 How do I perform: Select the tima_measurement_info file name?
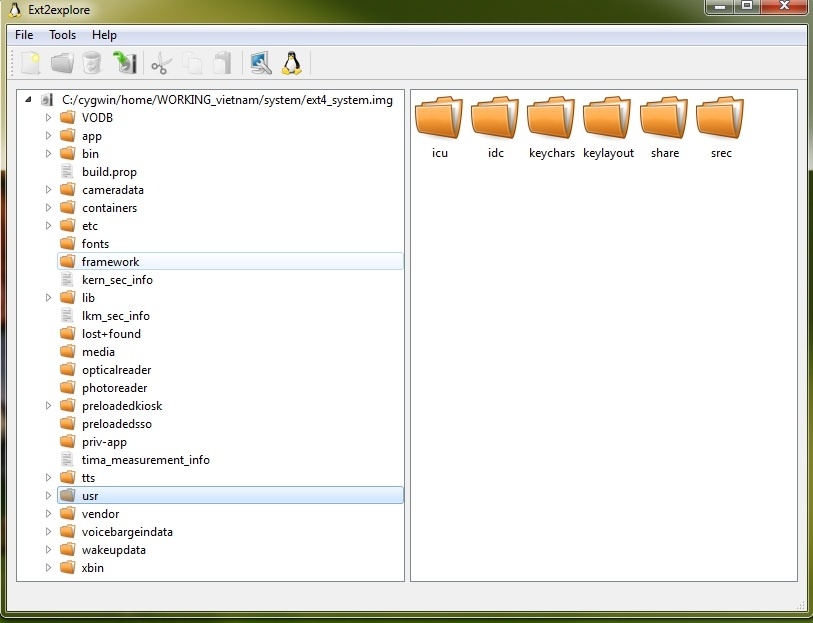146,460
